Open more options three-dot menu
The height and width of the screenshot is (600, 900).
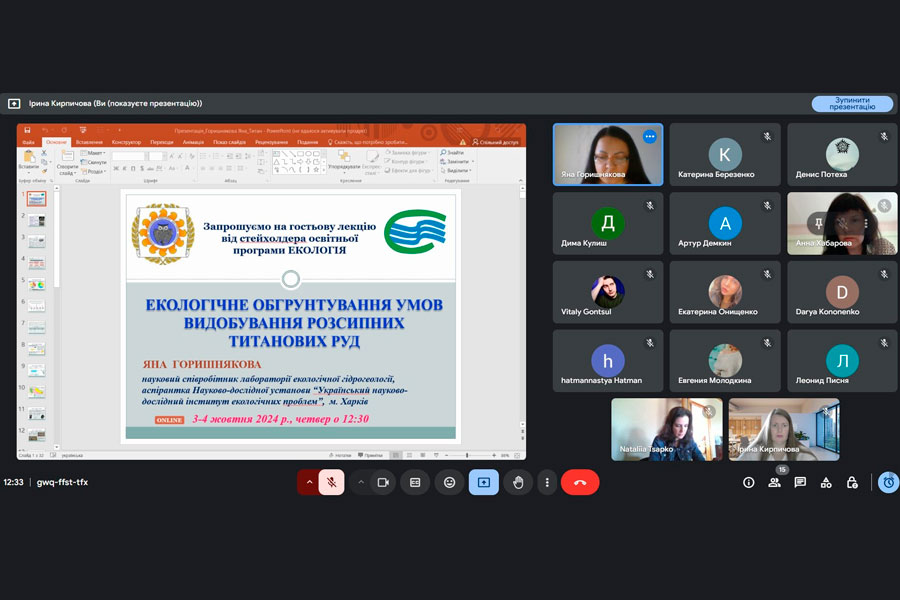pyautogui.click(x=547, y=482)
